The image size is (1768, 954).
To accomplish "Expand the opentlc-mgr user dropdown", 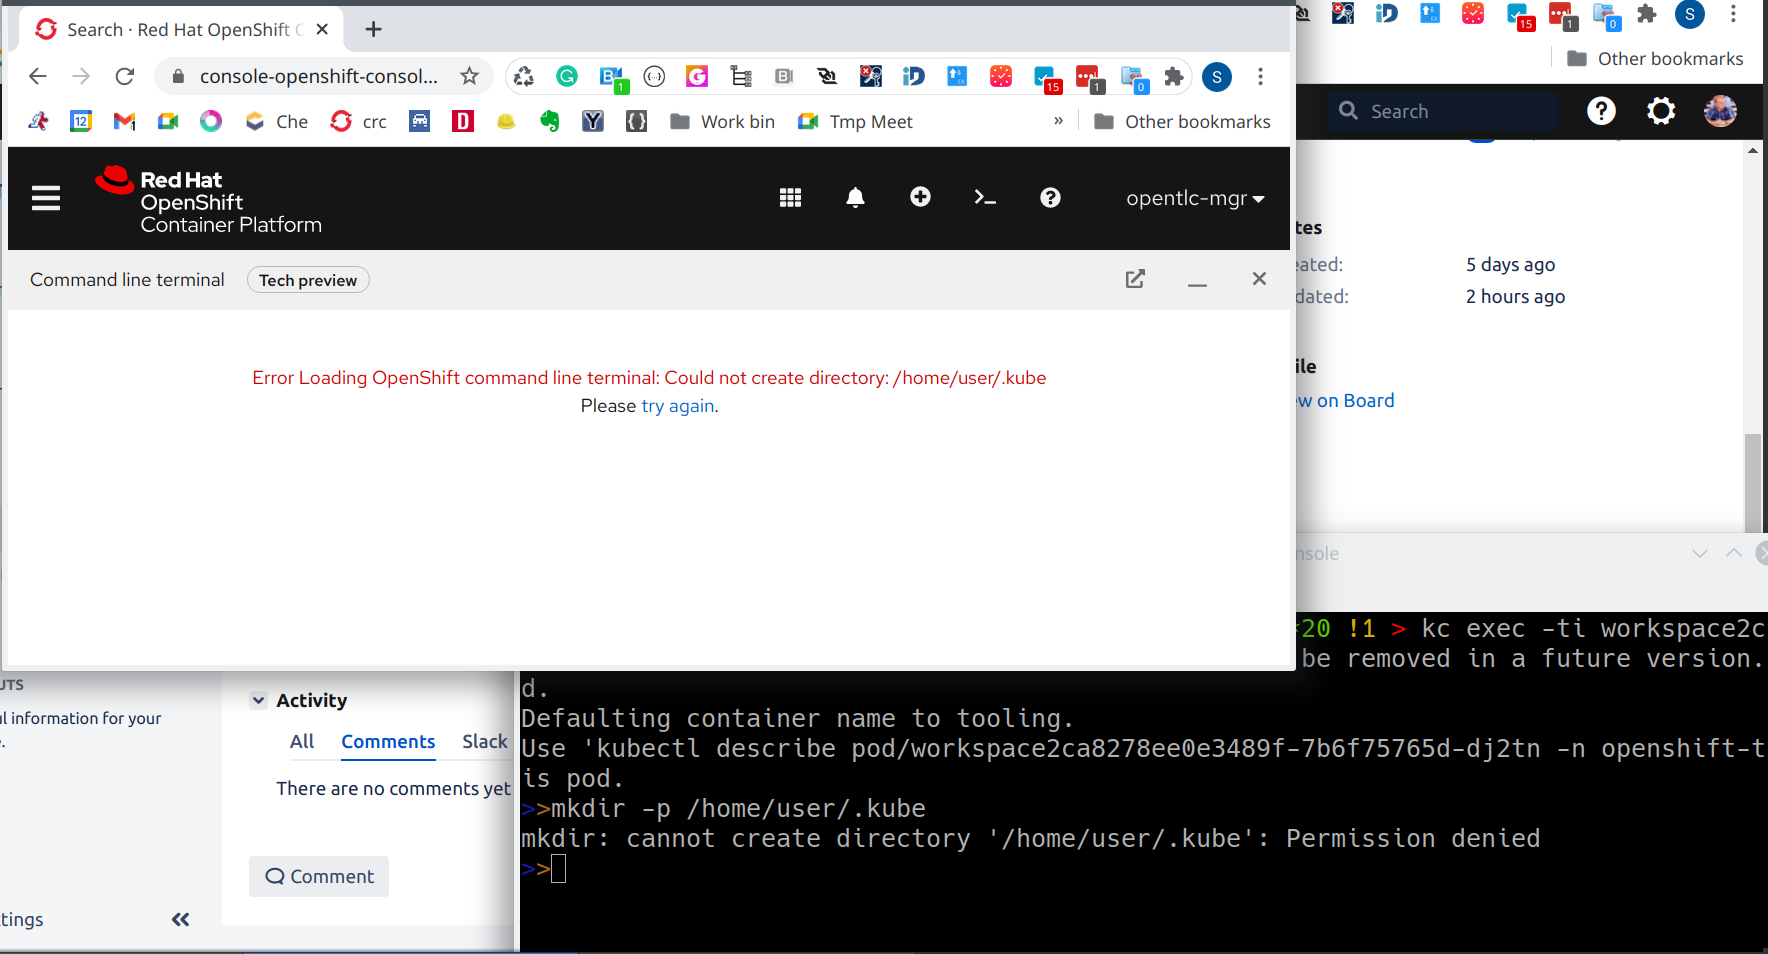I will coord(1195,198).
